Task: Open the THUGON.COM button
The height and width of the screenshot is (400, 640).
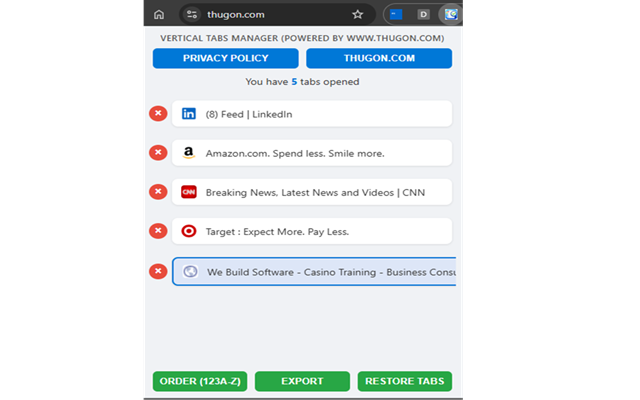Action: point(379,58)
